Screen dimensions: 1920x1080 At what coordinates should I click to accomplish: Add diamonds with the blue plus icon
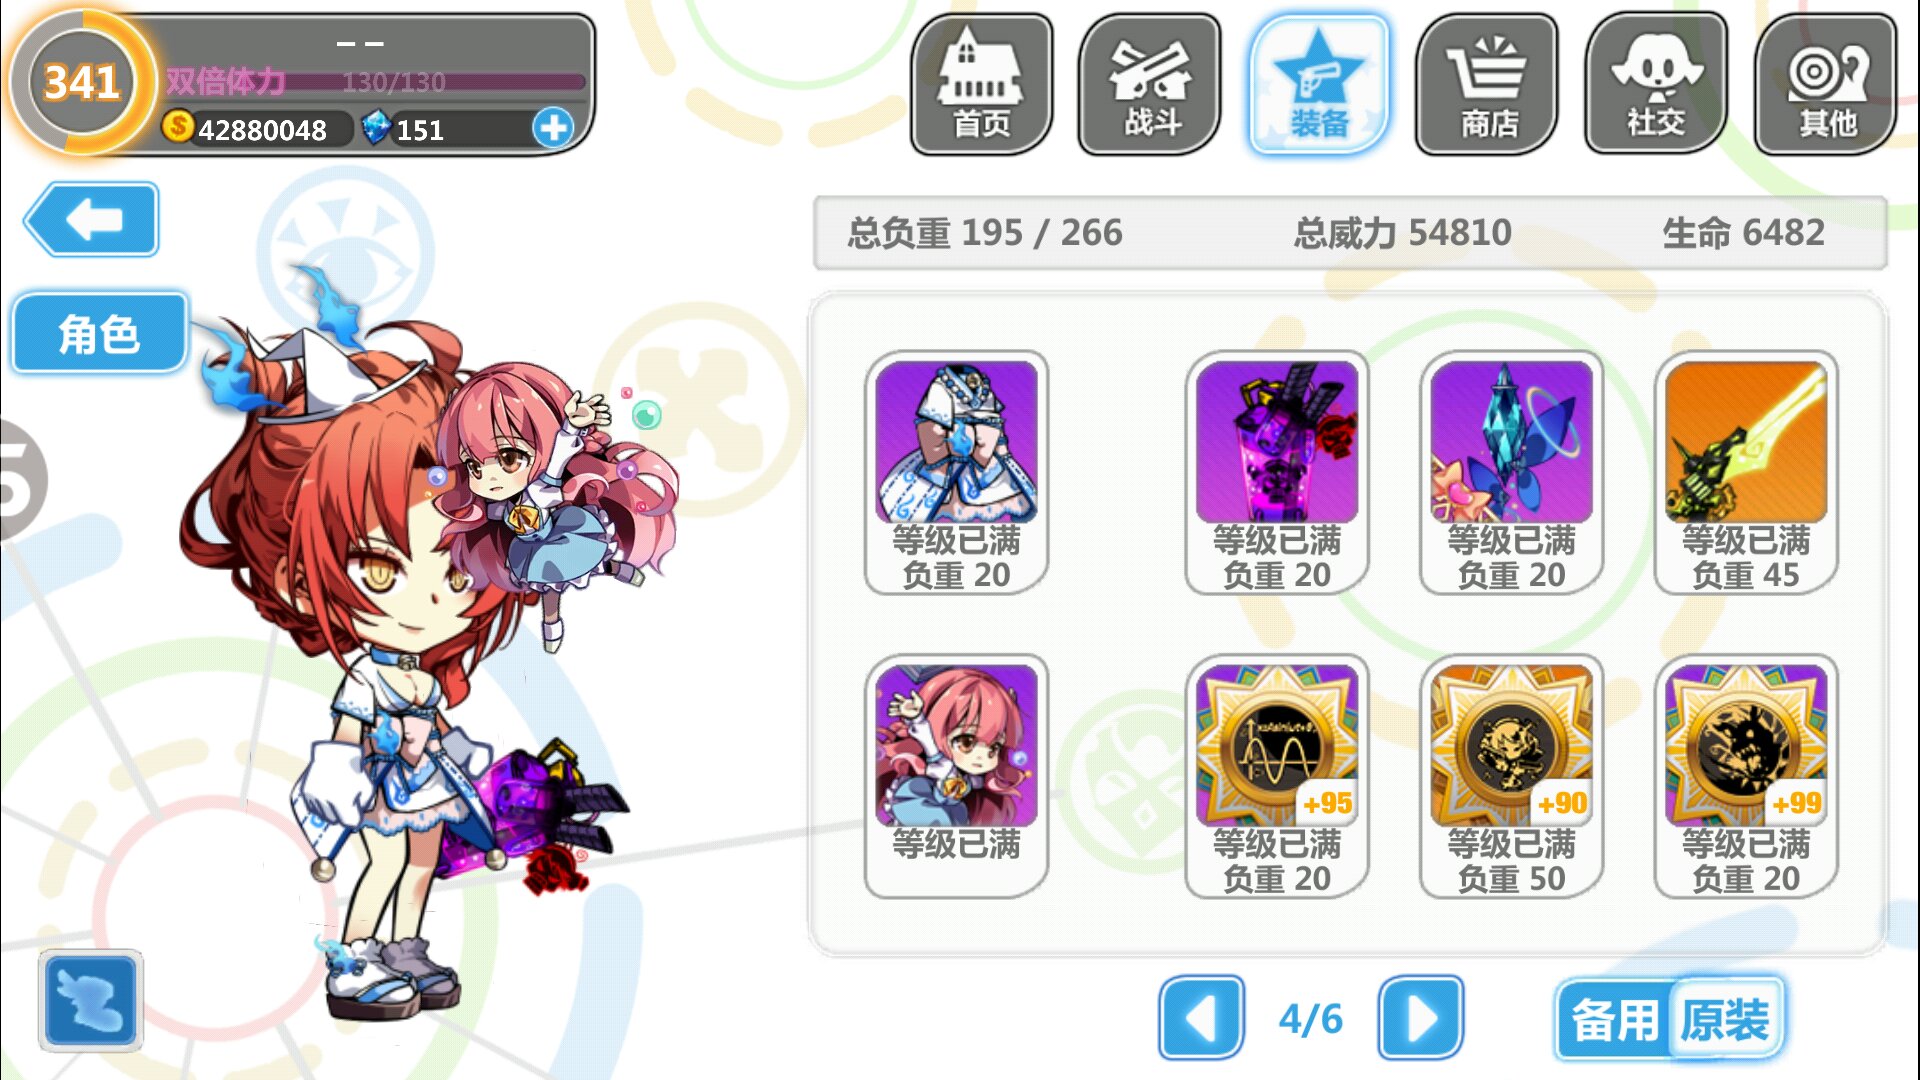[x=553, y=128]
